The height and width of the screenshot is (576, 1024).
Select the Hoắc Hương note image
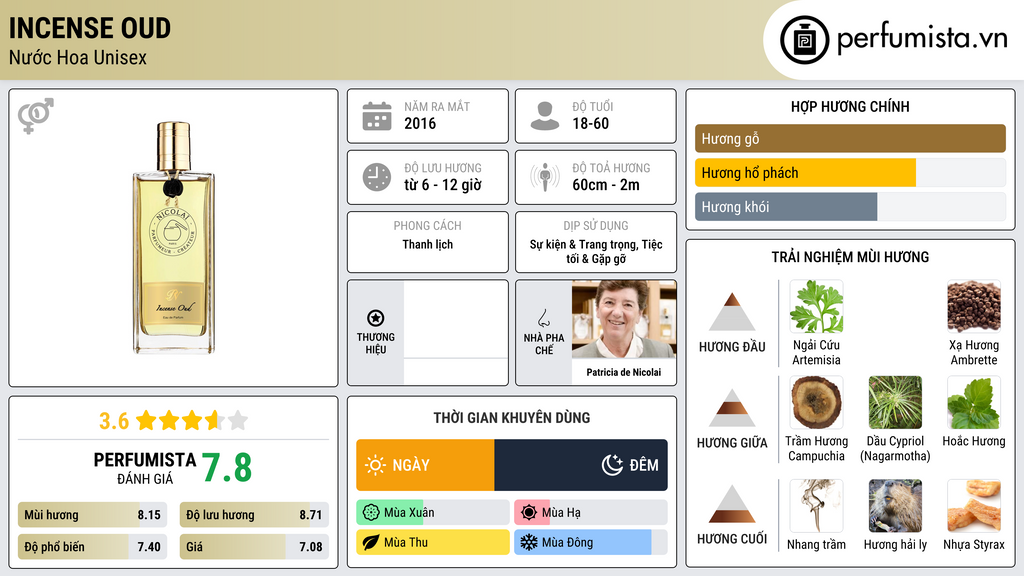click(x=974, y=403)
